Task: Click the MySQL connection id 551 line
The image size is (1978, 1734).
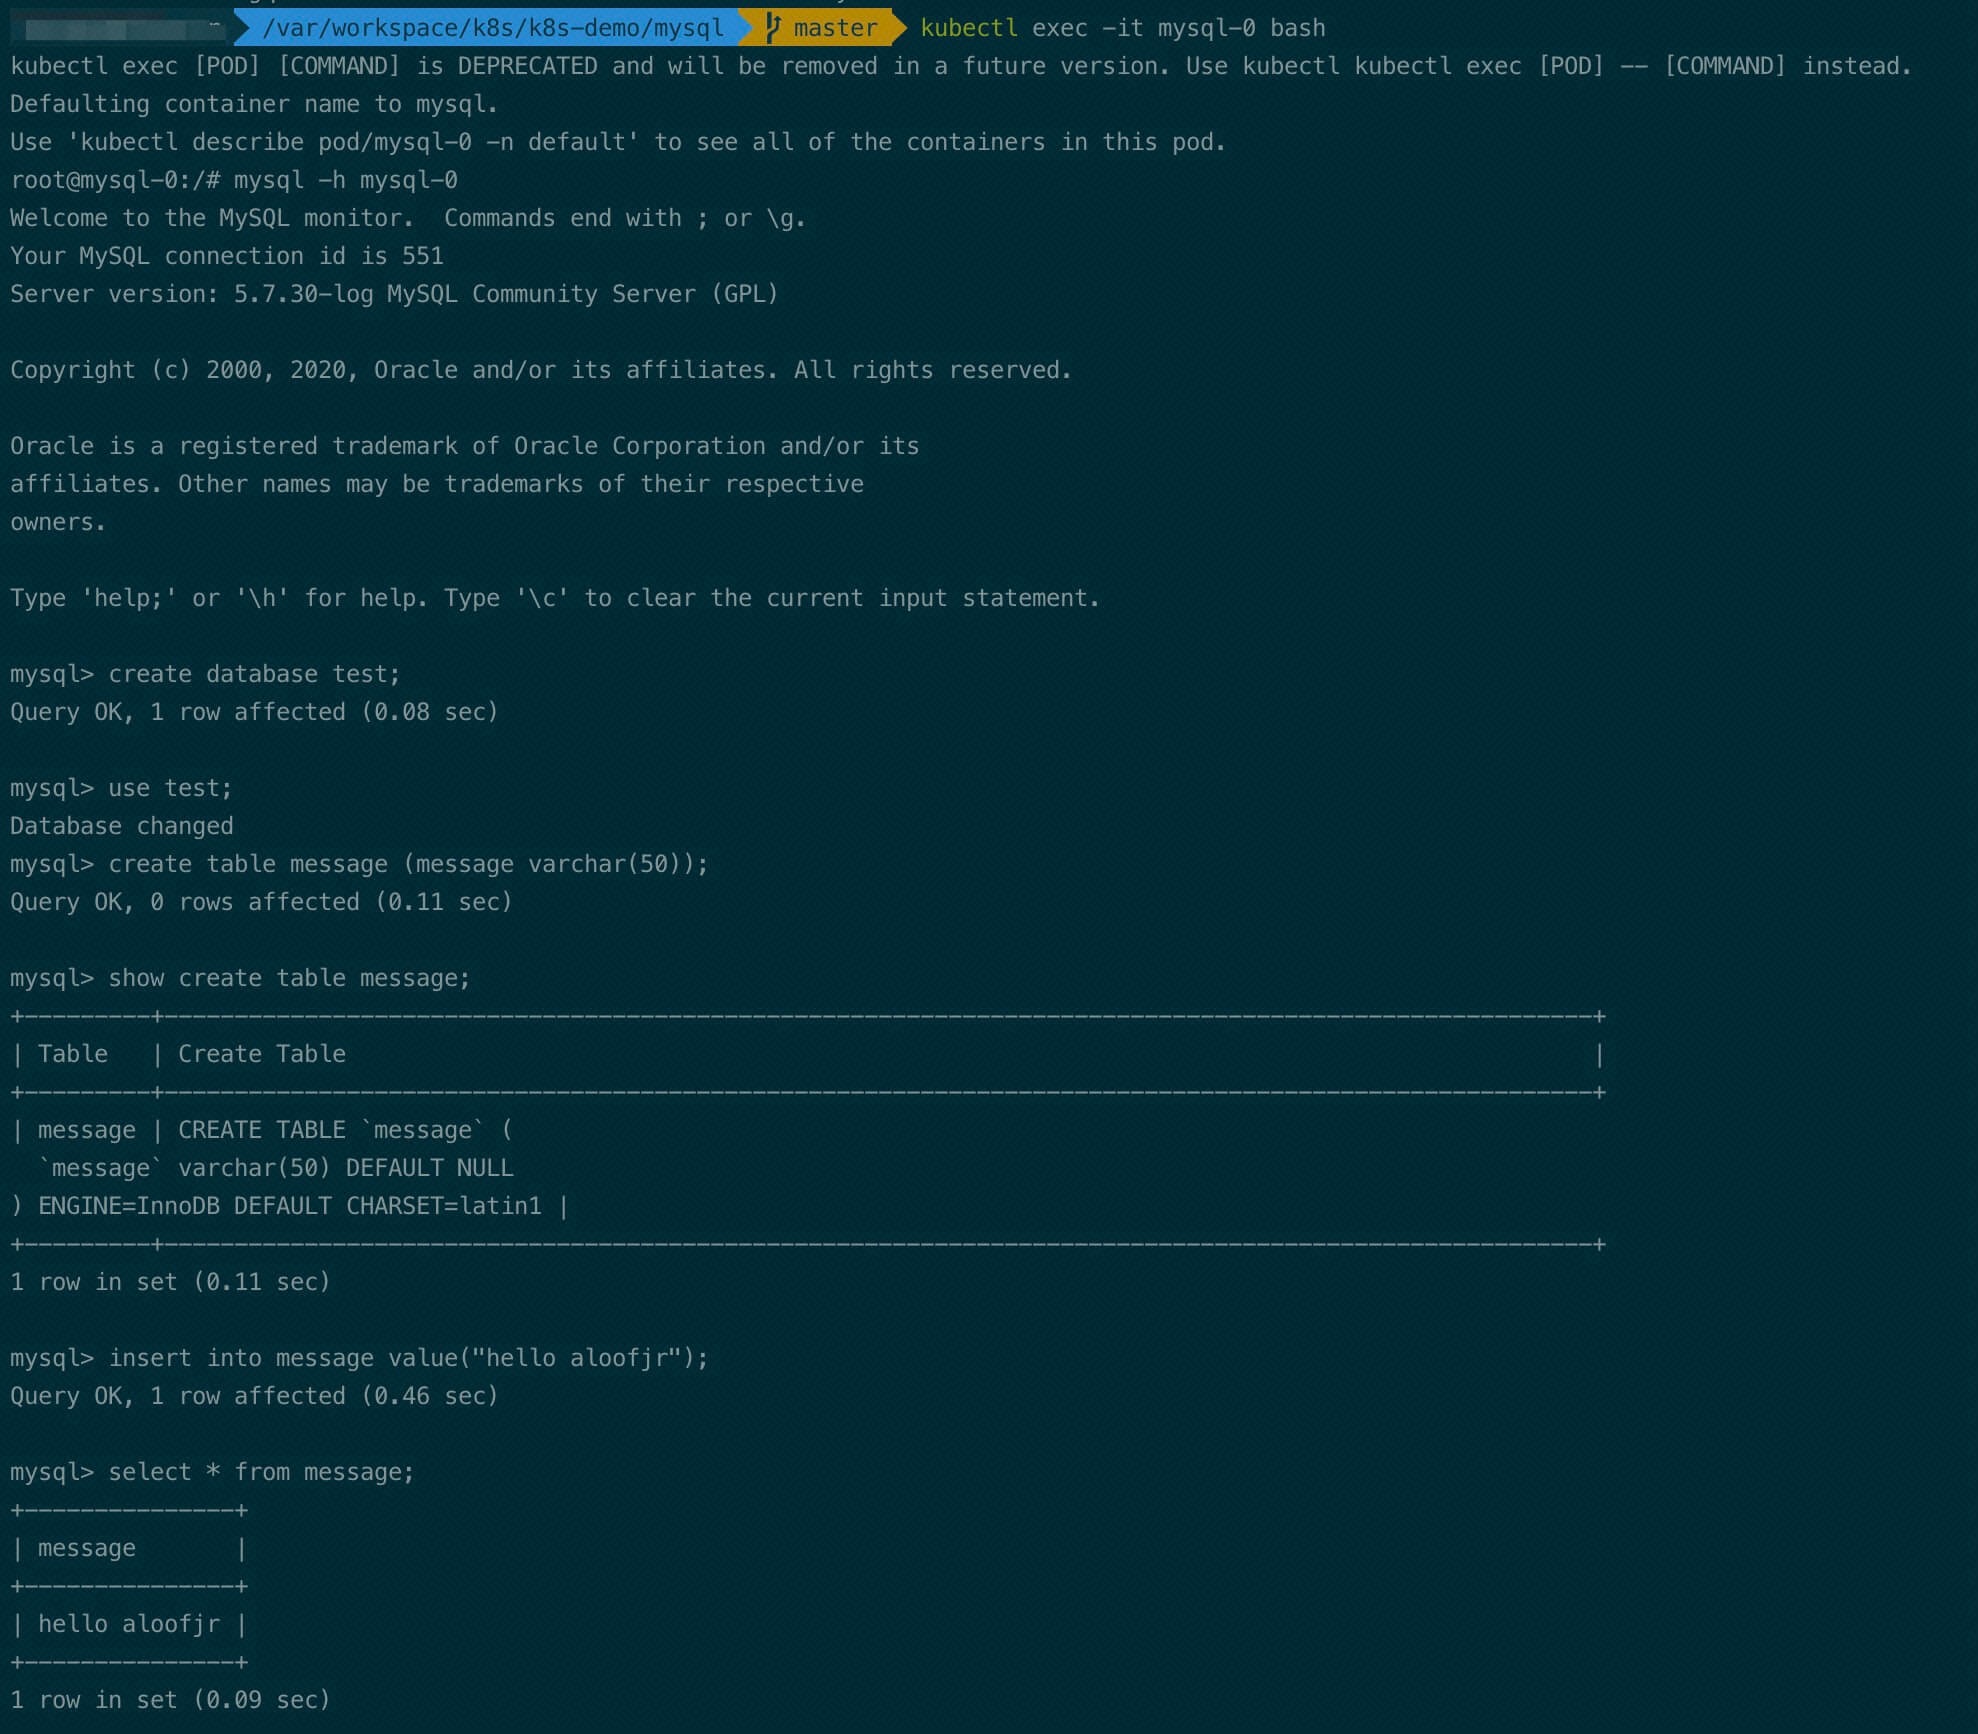Action: click(226, 256)
